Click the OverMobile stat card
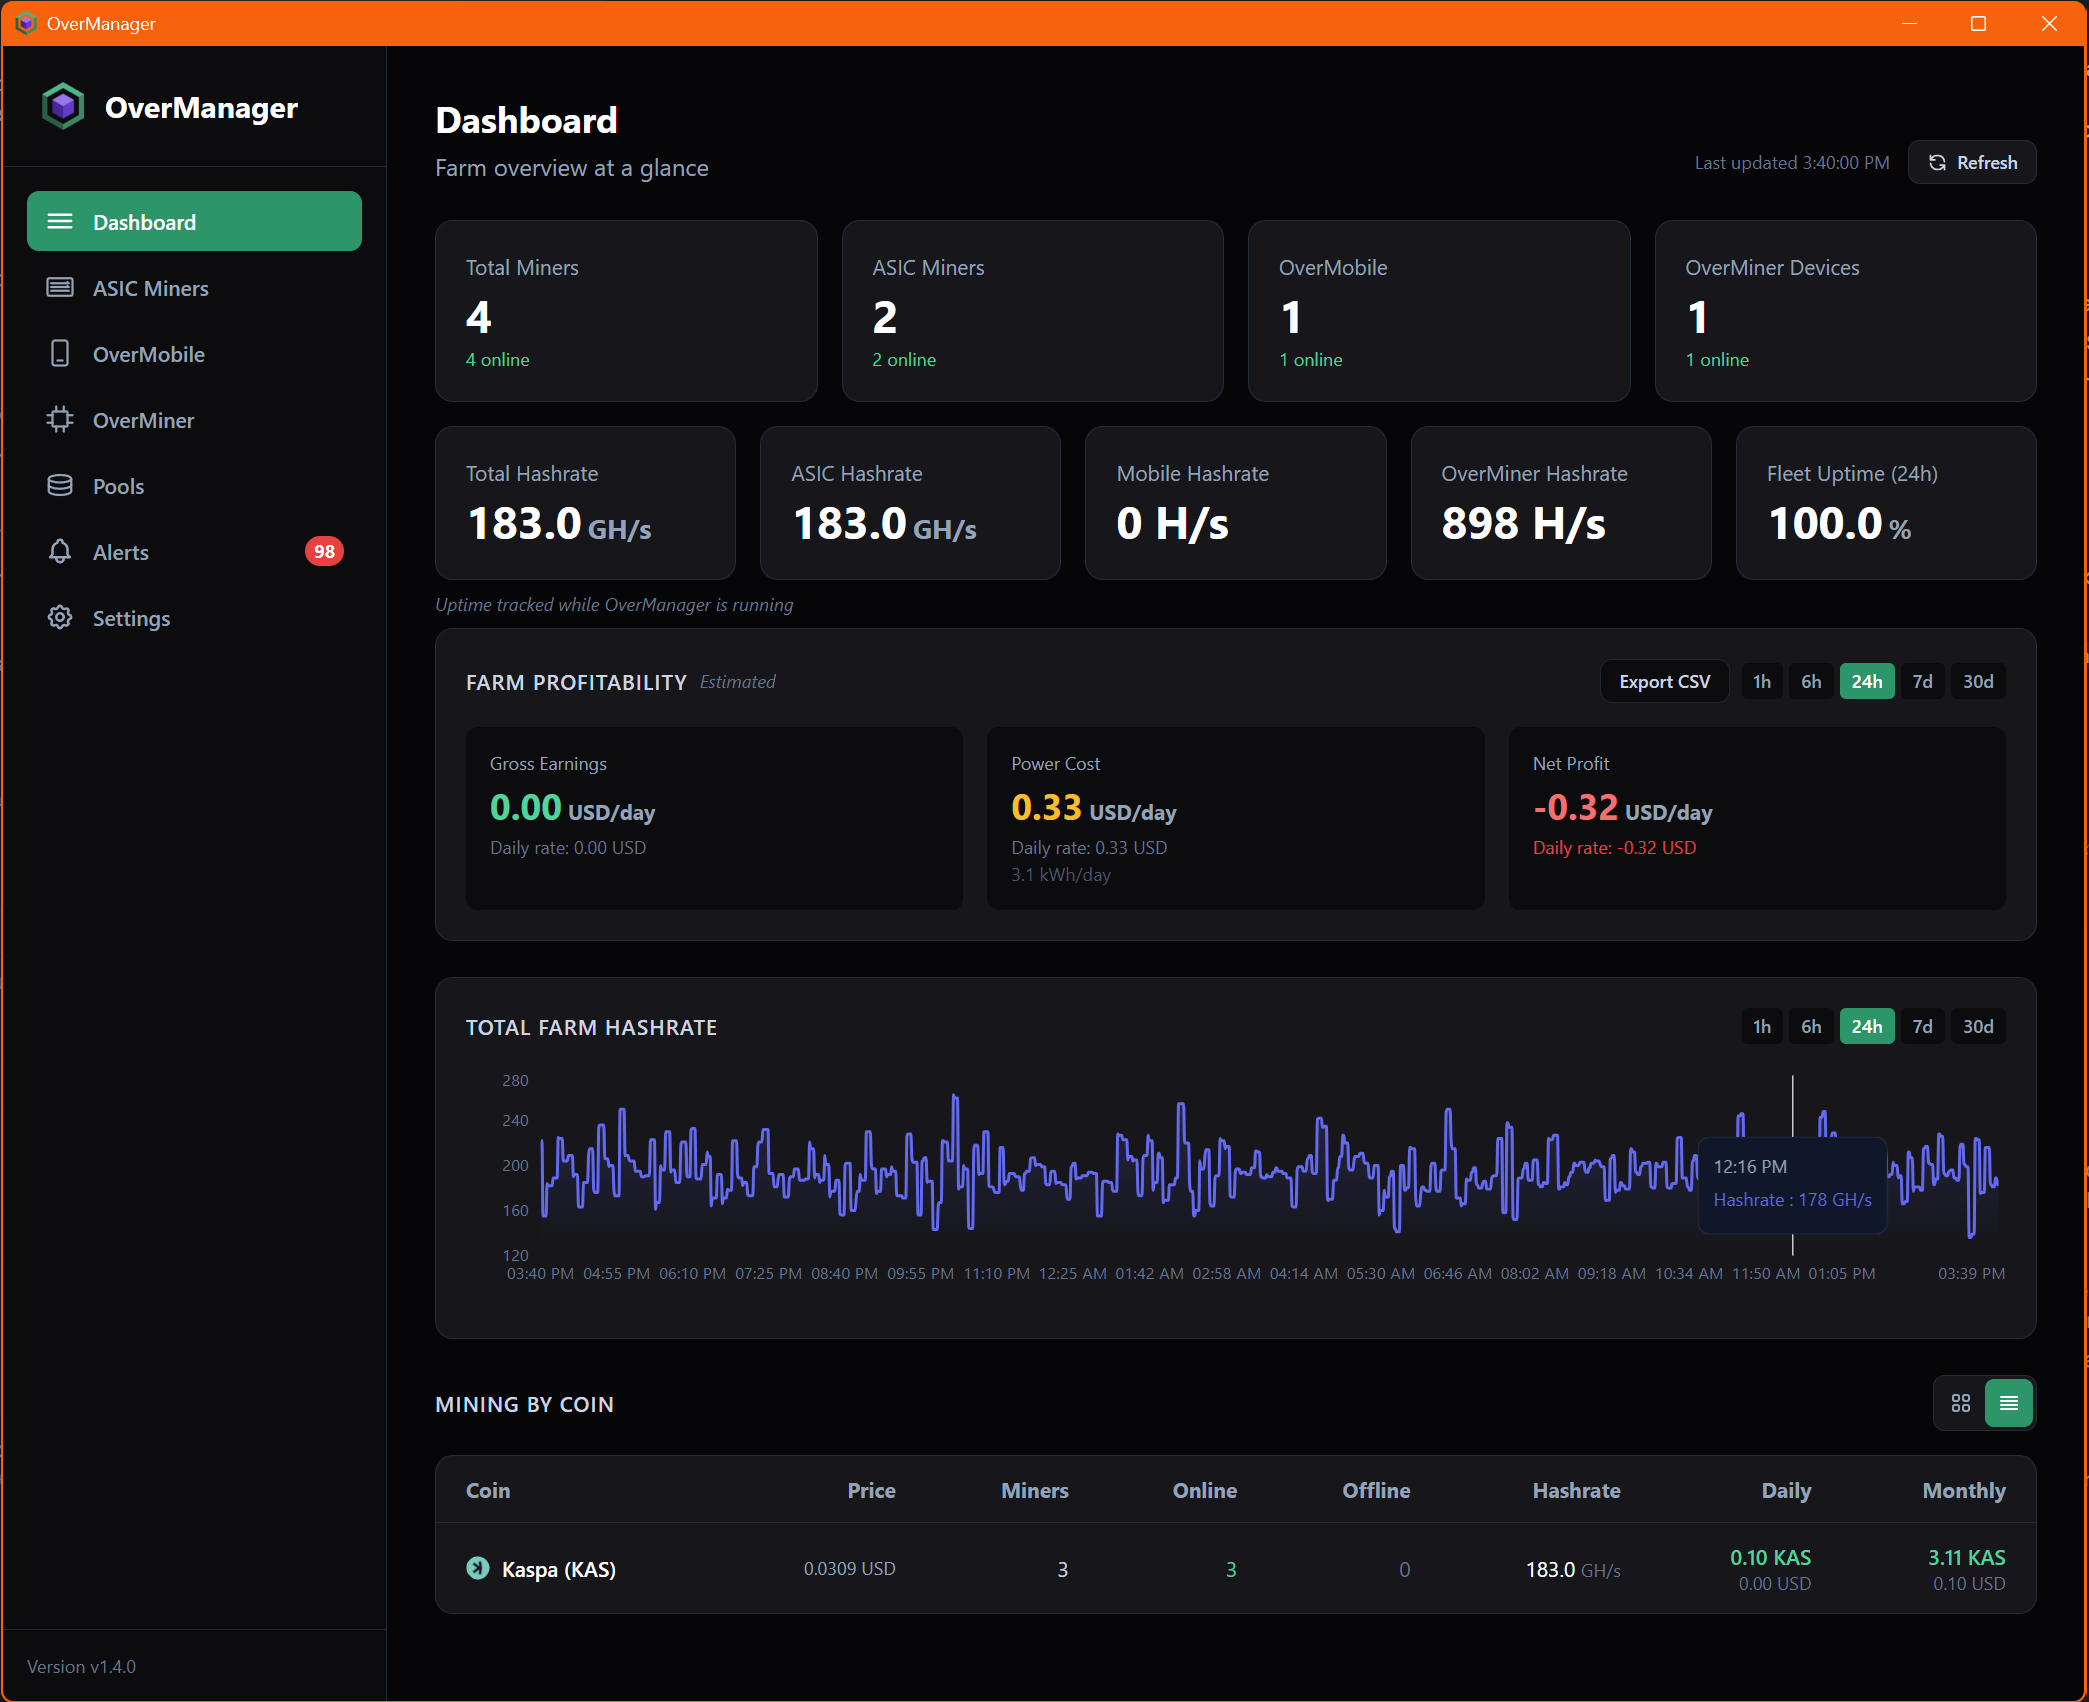Screen dimensions: 2089x1702 click(1439, 311)
